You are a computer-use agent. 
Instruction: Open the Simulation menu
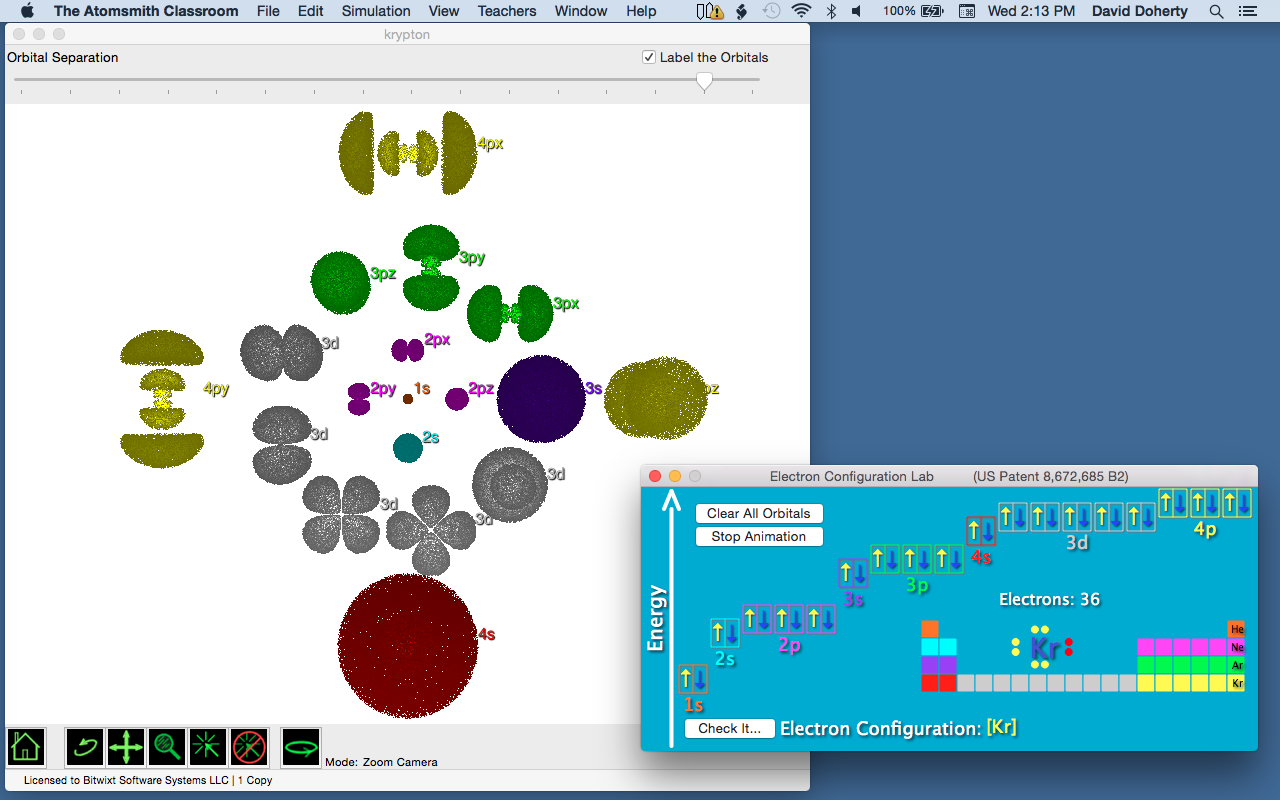pyautogui.click(x=376, y=11)
